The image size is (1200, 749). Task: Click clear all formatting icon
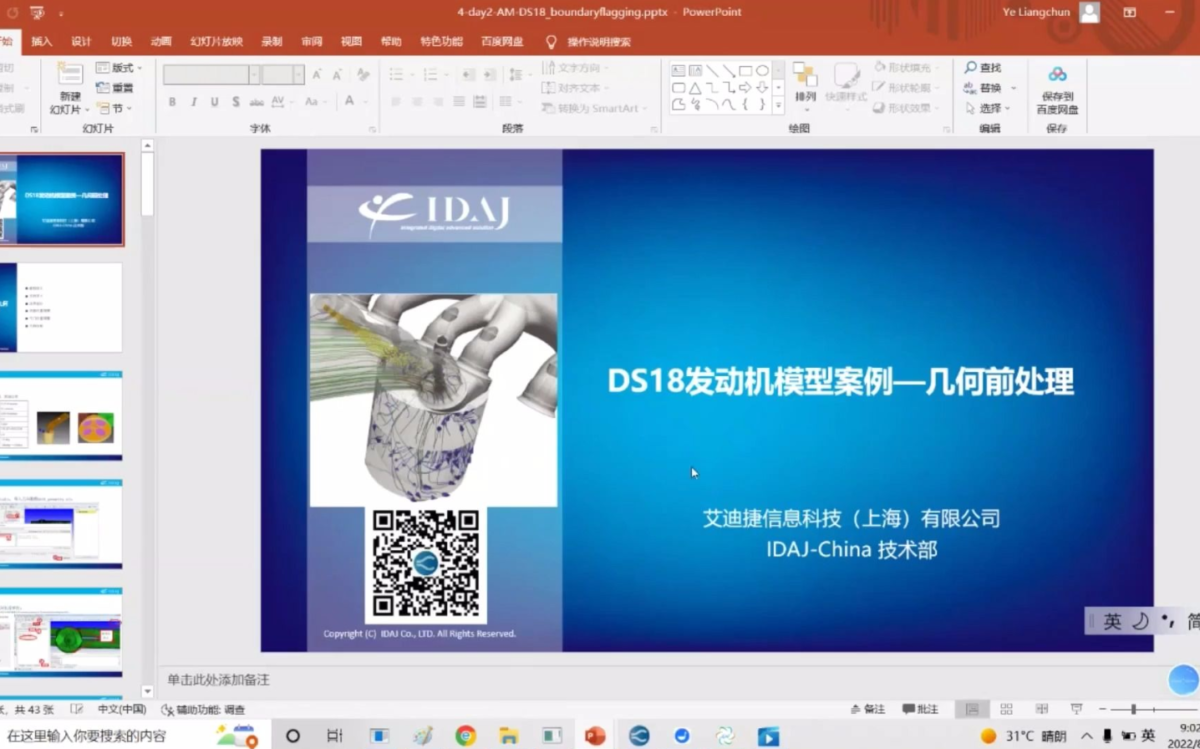363,75
